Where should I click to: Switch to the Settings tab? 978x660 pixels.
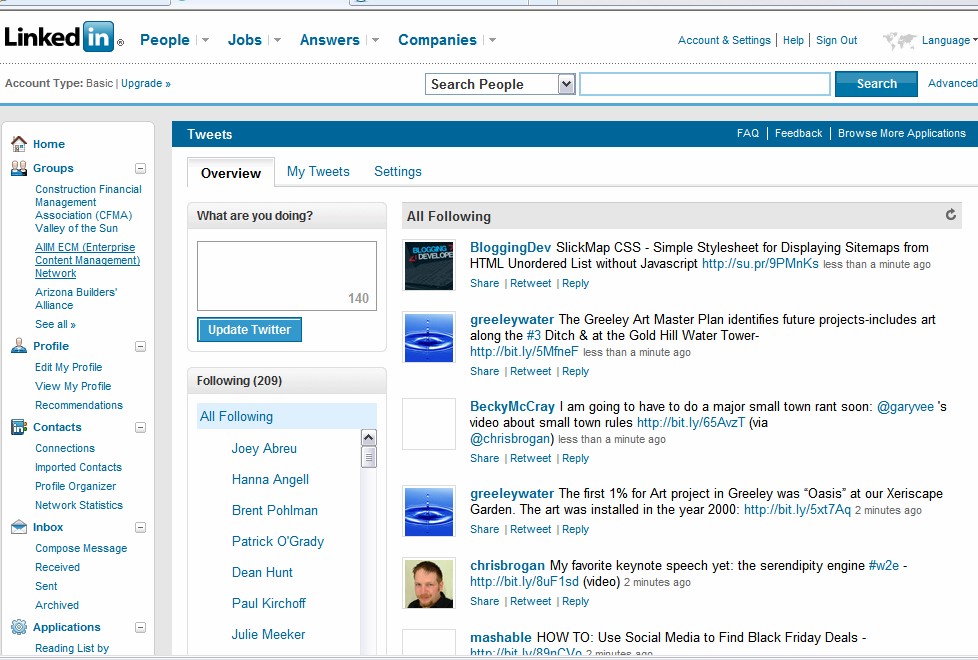(398, 172)
